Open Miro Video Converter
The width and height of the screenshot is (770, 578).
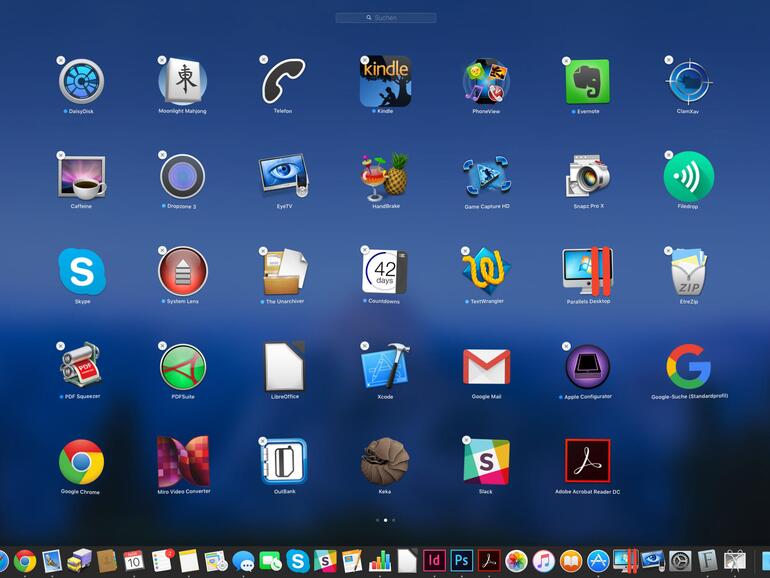tap(183, 461)
